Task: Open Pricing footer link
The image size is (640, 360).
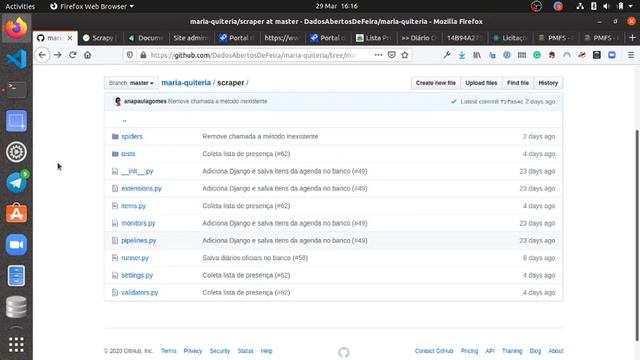Action: [x=469, y=351]
